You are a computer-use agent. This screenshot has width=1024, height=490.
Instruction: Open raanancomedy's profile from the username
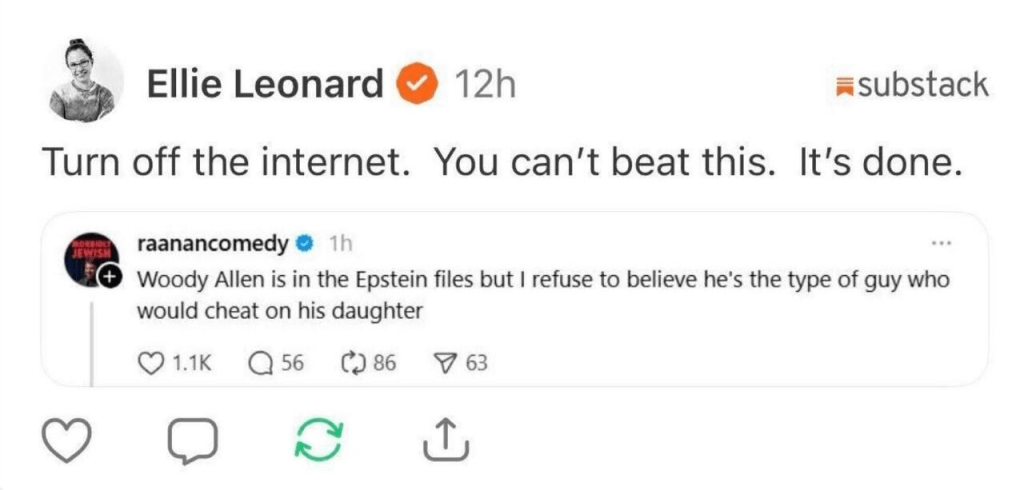pyautogui.click(x=213, y=243)
